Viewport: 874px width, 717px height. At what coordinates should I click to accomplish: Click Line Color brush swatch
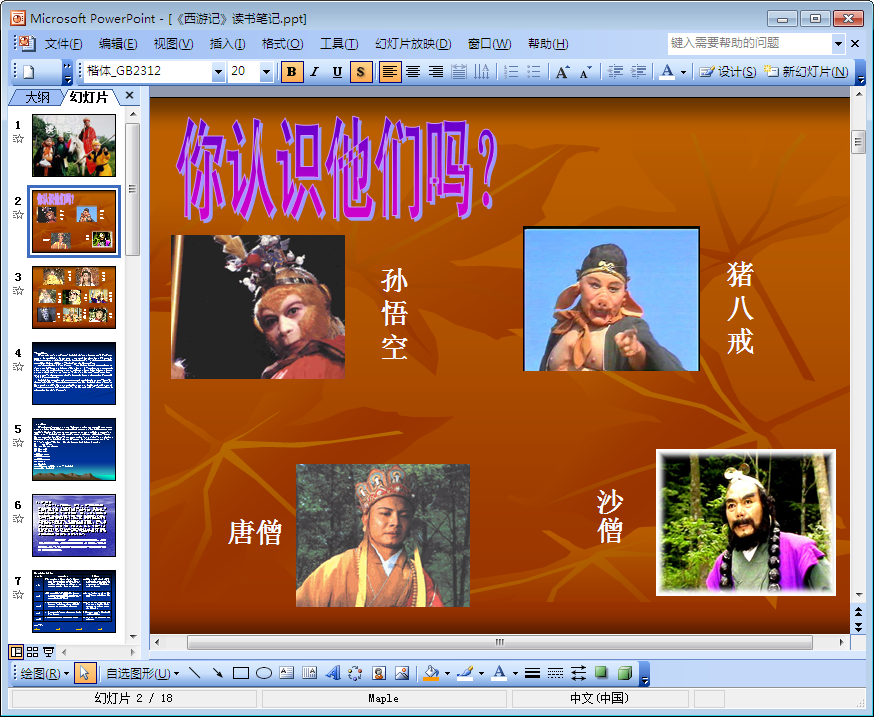pos(465,673)
